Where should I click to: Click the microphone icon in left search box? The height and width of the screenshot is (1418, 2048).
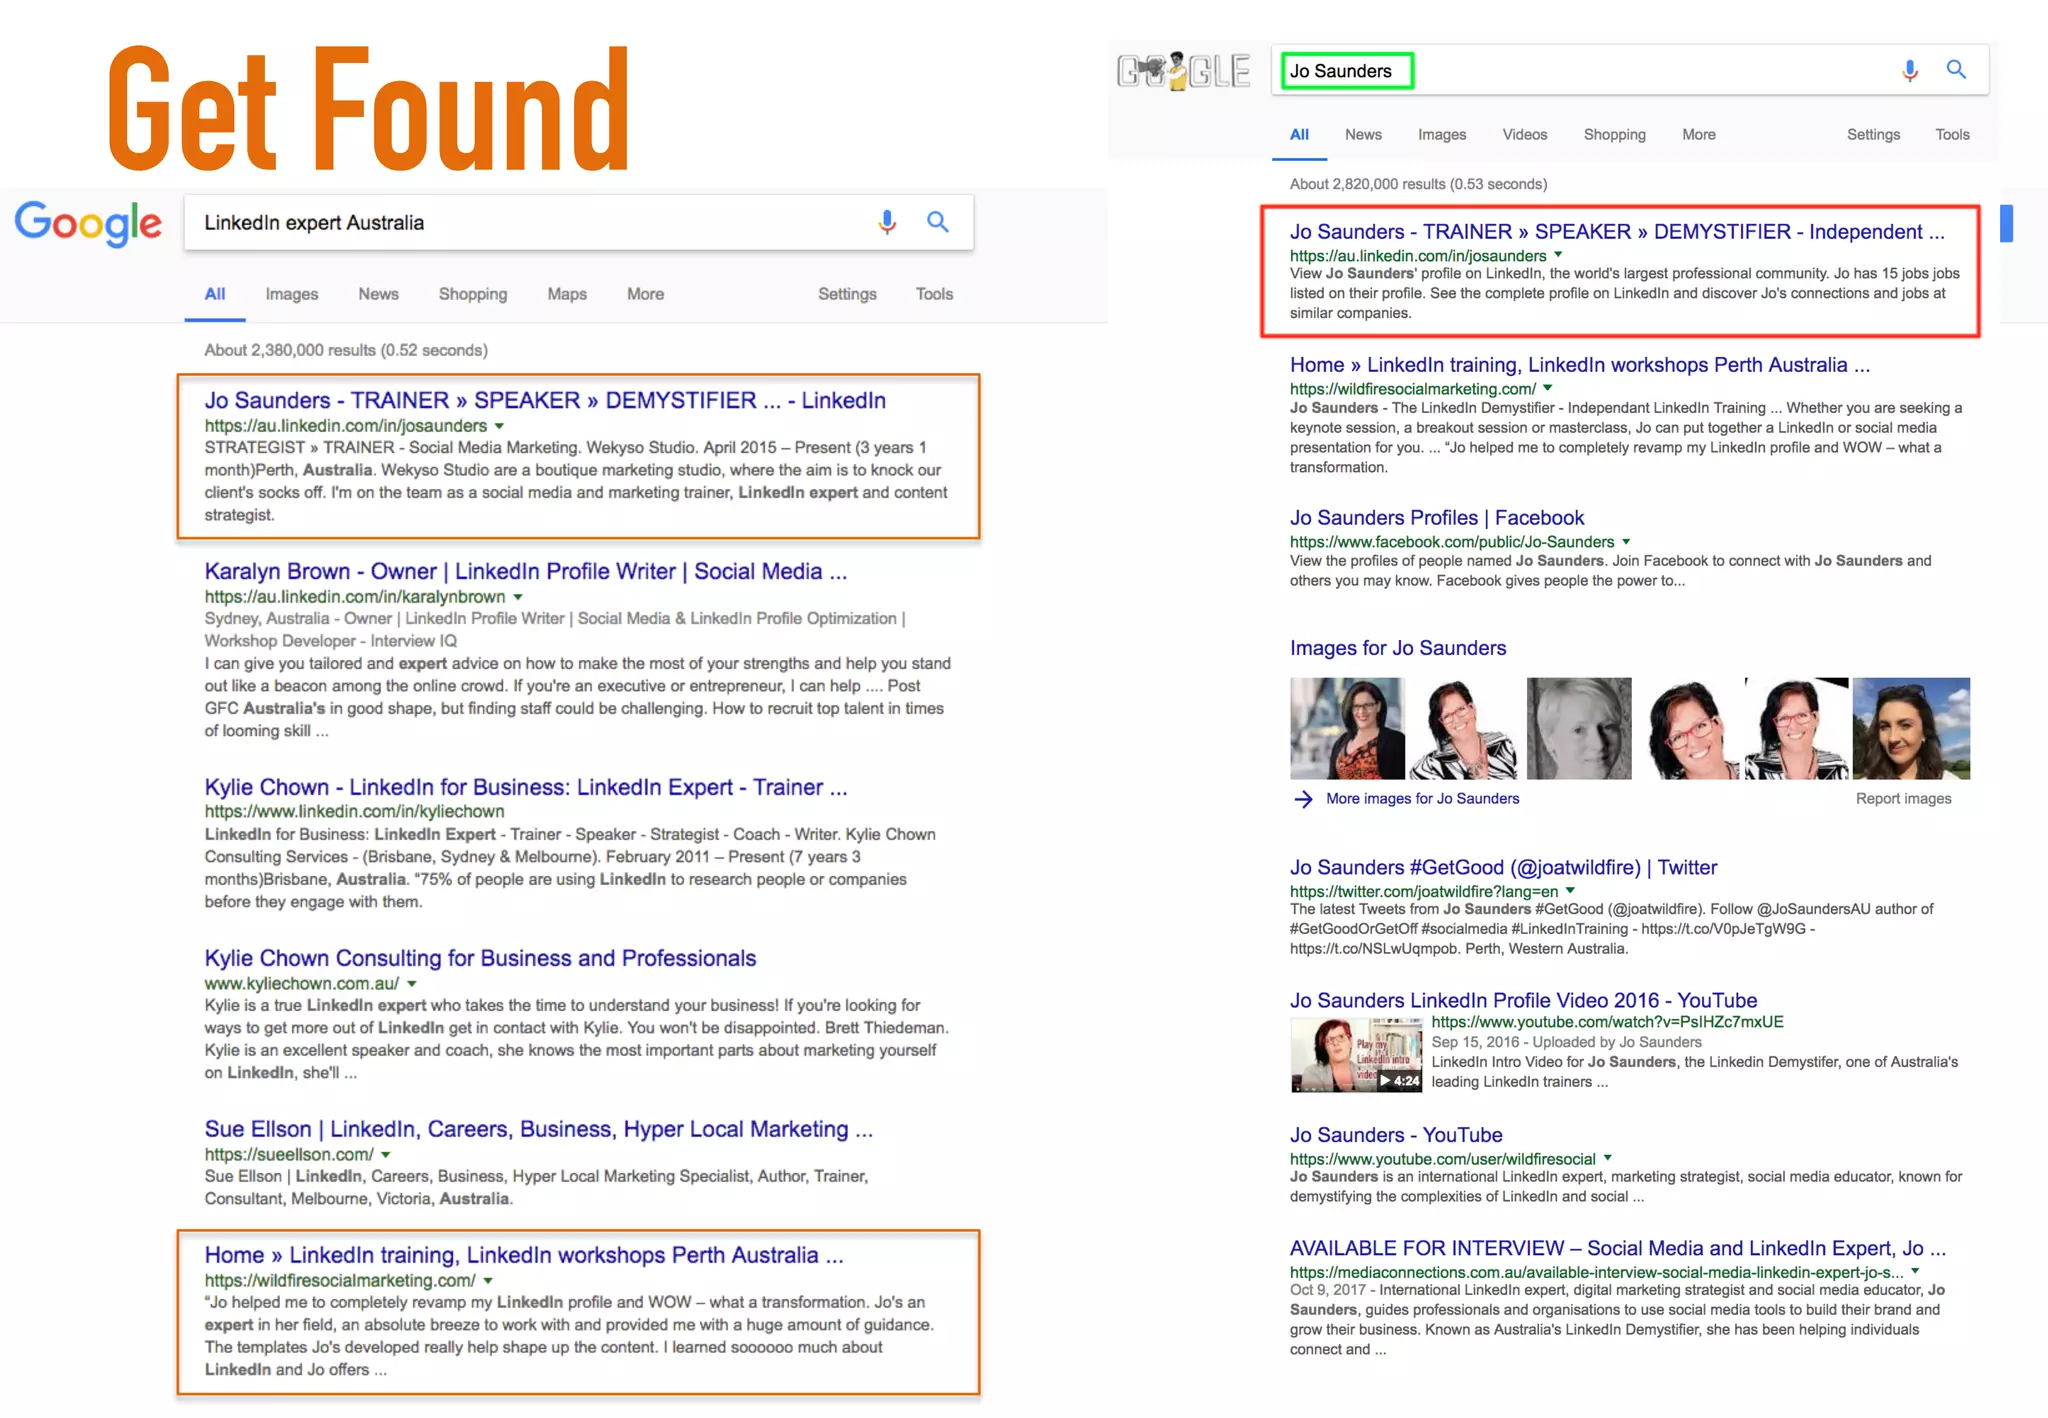pyautogui.click(x=887, y=222)
